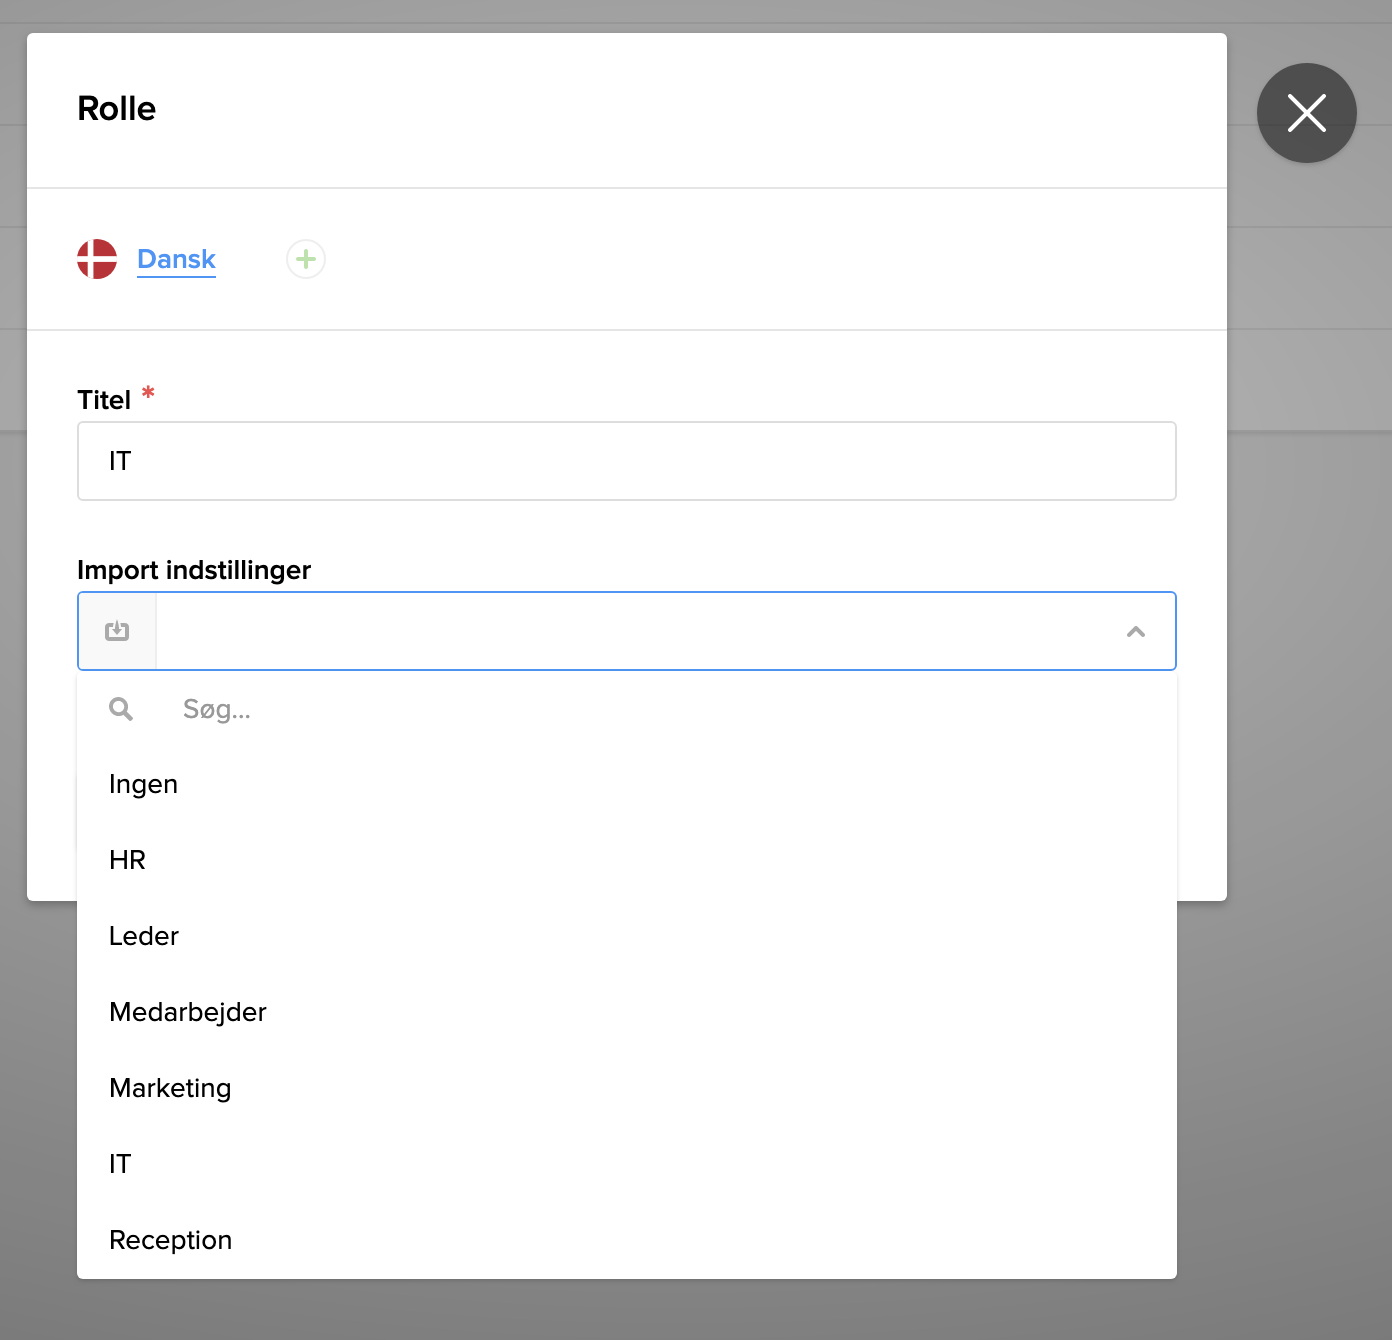Click the Rolle dialog heading
The width and height of the screenshot is (1392, 1340).
tap(117, 108)
